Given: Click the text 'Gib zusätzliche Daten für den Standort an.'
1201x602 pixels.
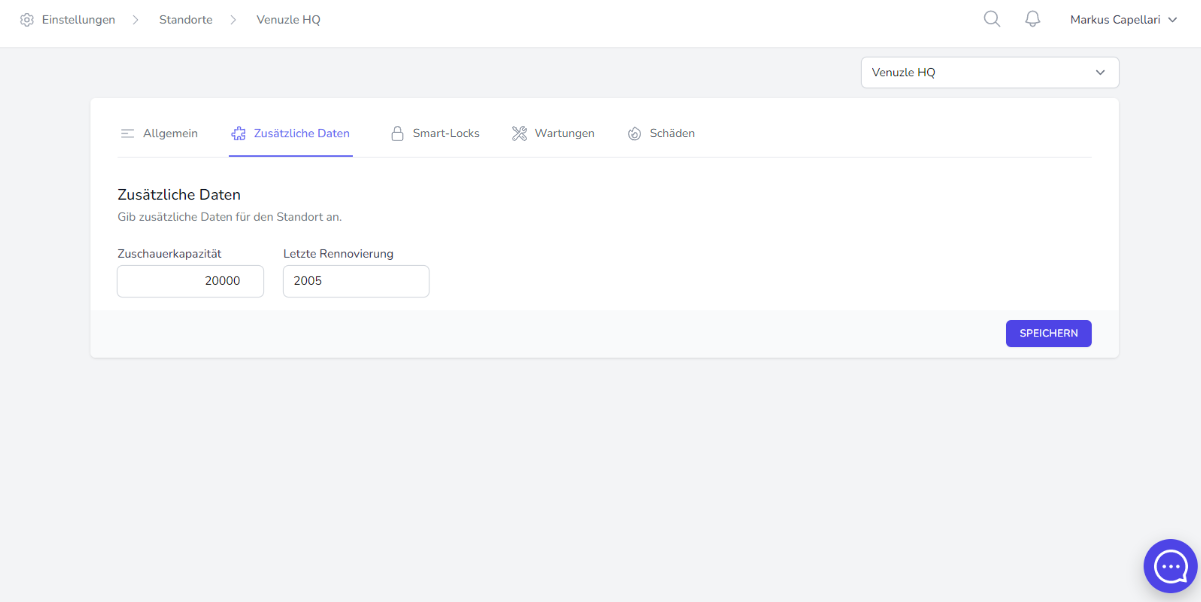Looking at the screenshot, I should [x=229, y=216].
